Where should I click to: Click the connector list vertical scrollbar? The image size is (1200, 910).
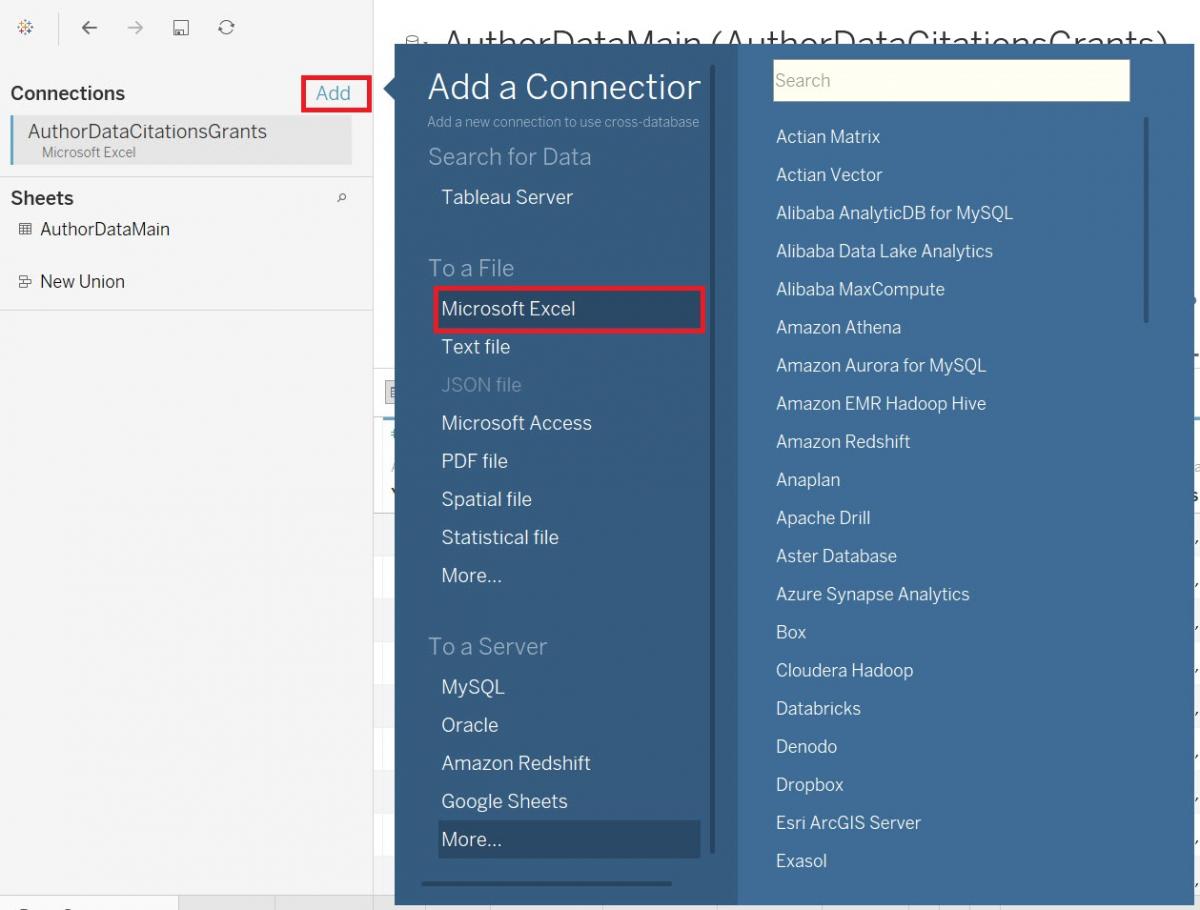tap(1146, 220)
